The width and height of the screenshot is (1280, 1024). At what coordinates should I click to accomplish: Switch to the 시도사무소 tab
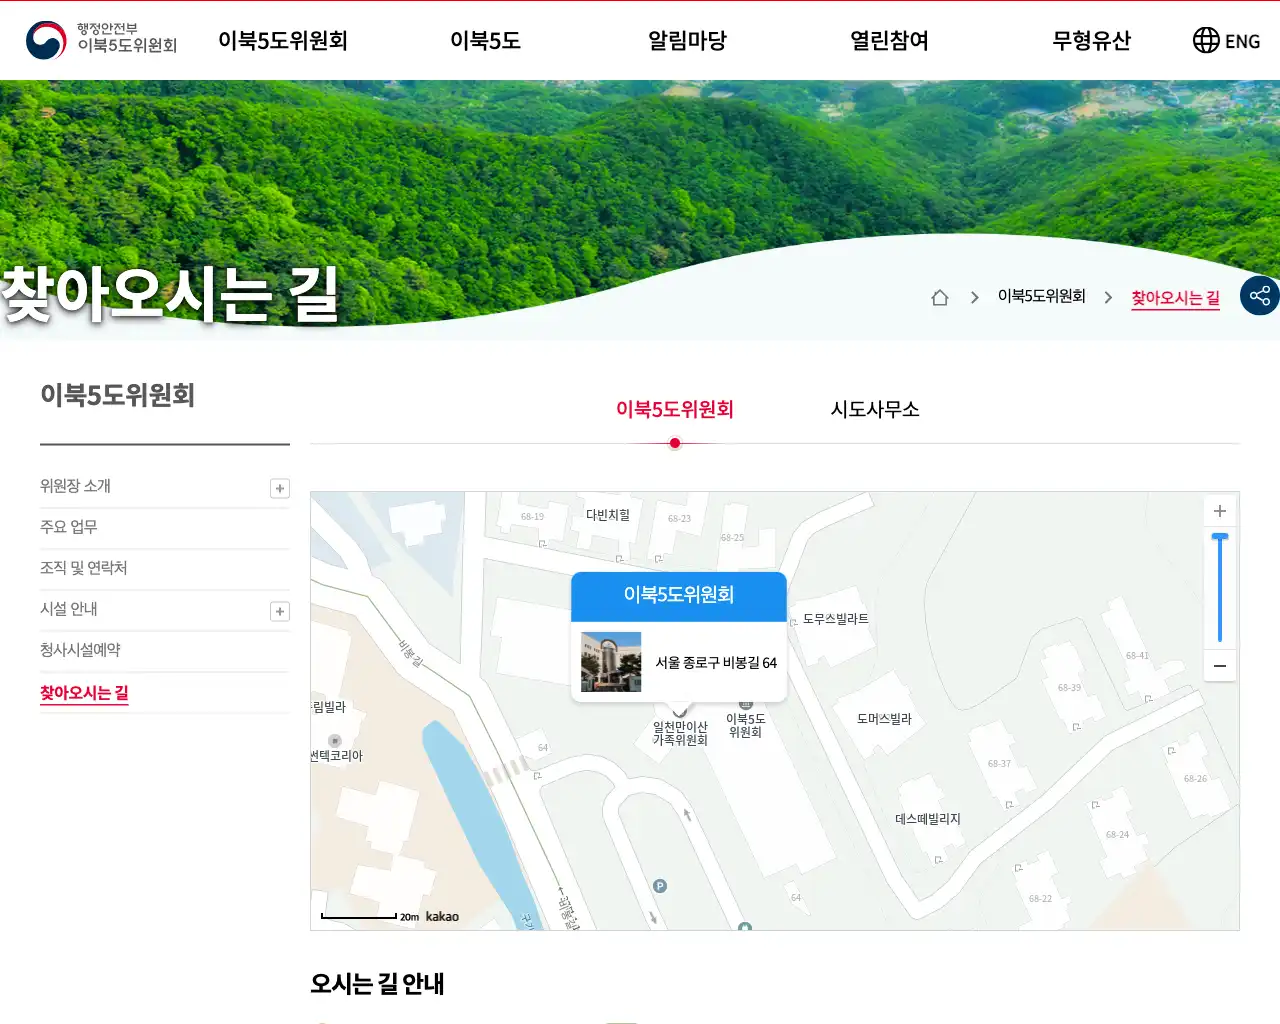tap(875, 409)
